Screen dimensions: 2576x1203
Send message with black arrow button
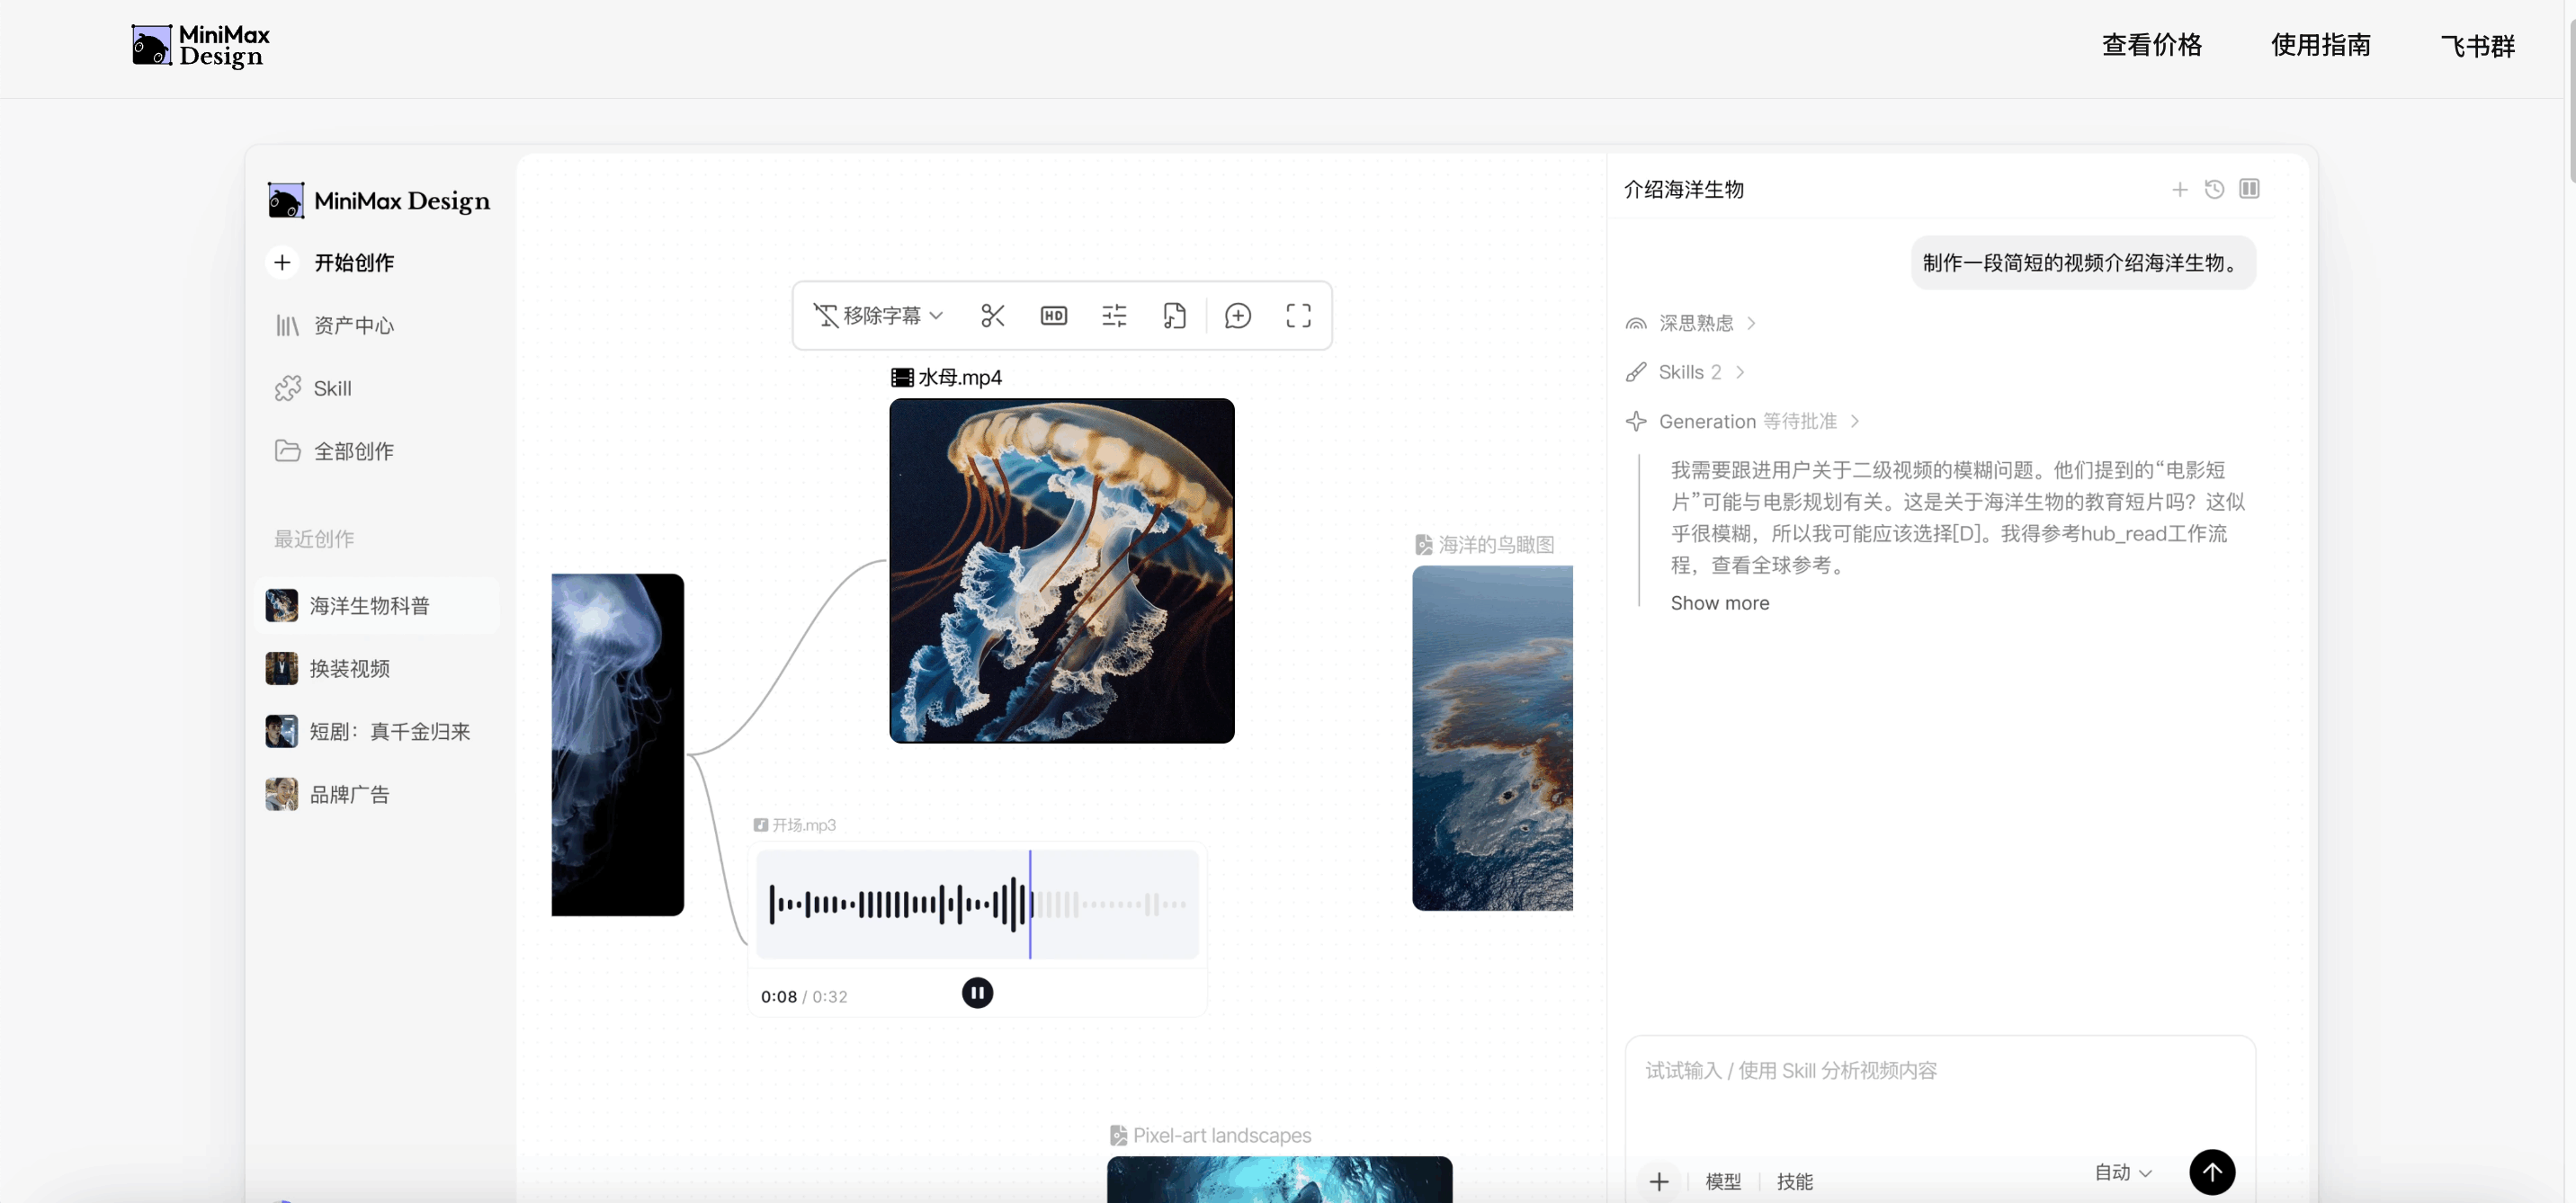click(2212, 1172)
